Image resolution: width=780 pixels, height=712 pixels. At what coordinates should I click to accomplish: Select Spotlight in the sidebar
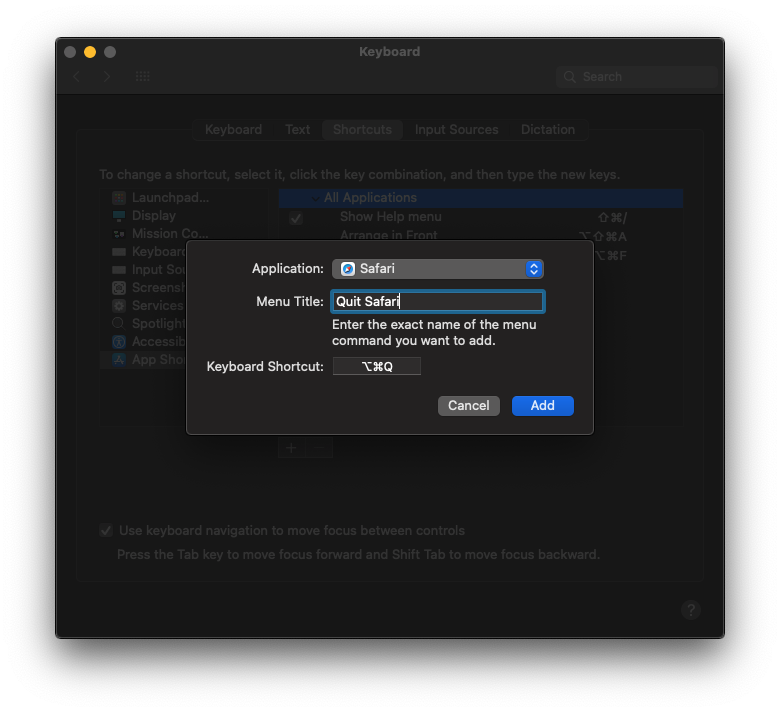[x=144, y=323]
